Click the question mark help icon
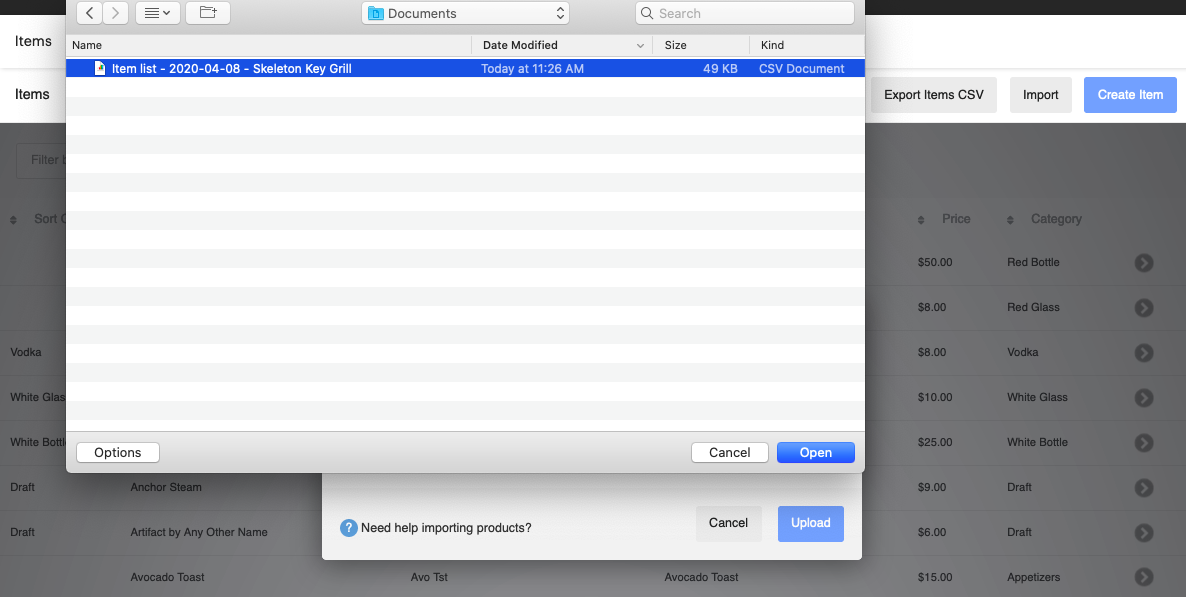 348,527
